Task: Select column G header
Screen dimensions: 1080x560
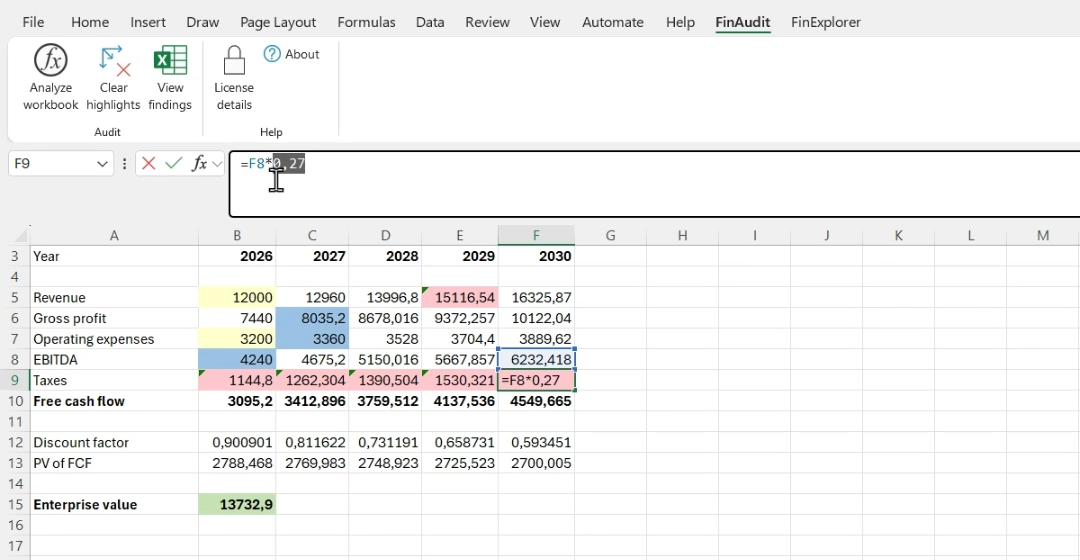Action: point(610,236)
